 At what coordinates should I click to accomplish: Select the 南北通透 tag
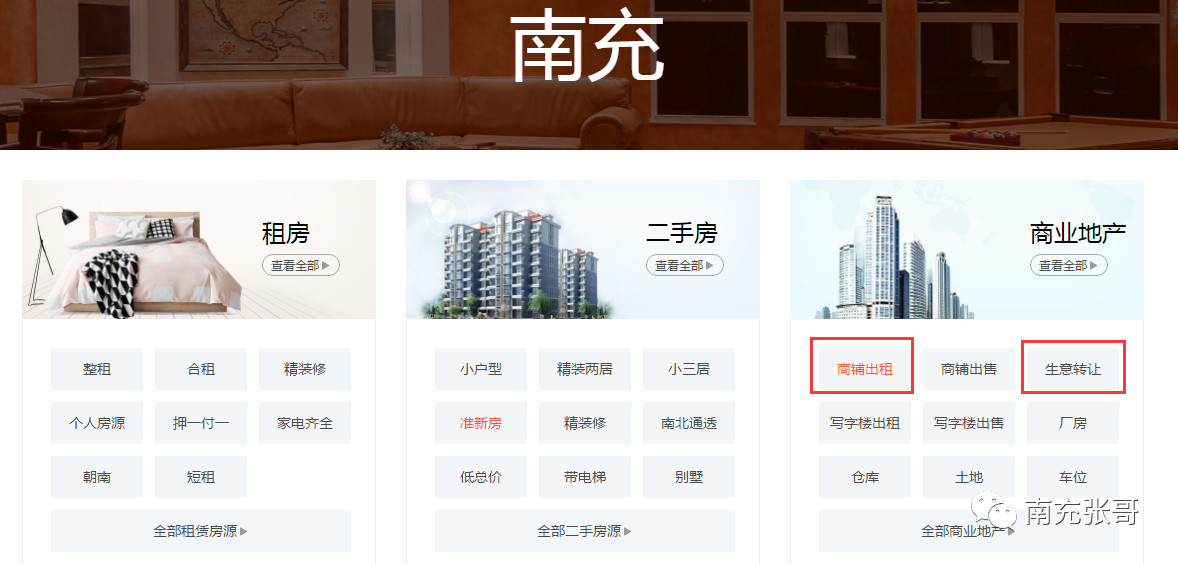(689, 423)
